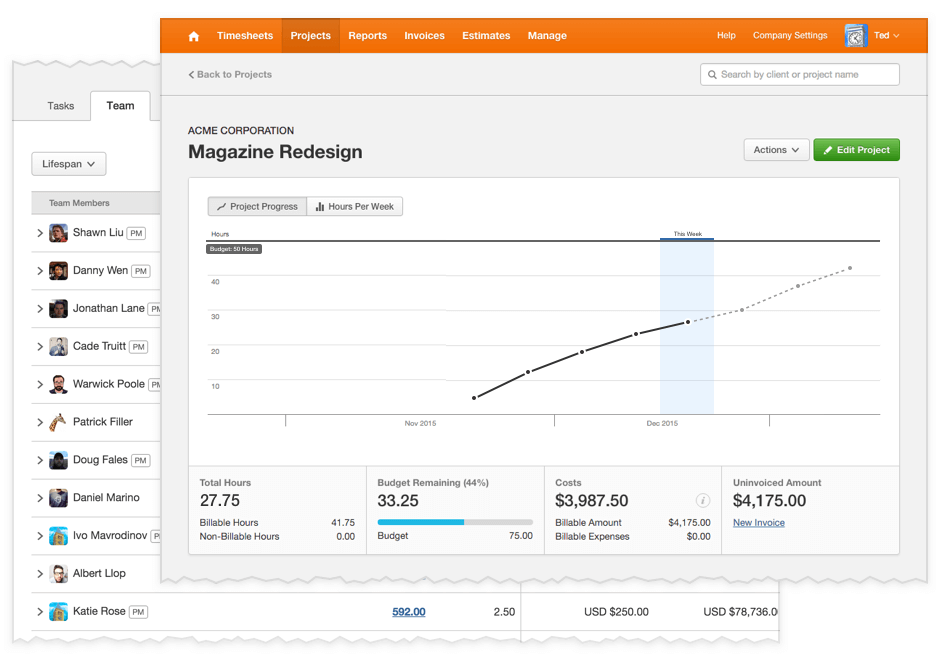Click the Team Members column header
The width and height of the screenshot is (940, 660).
[x=79, y=203]
